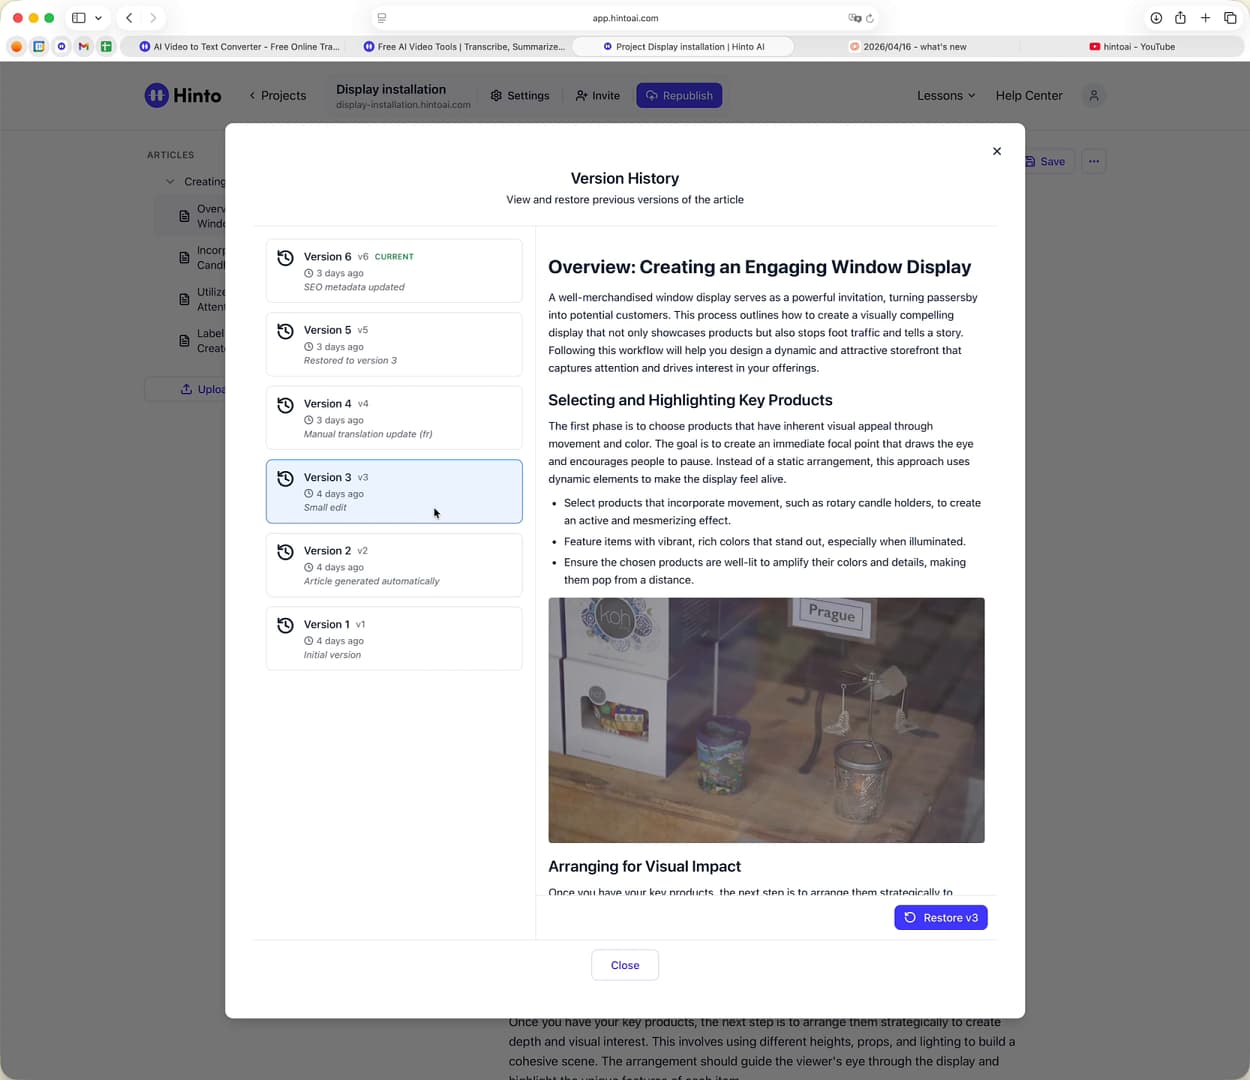
Task: Click the Close button at dialog bottom
Action: 625,965
